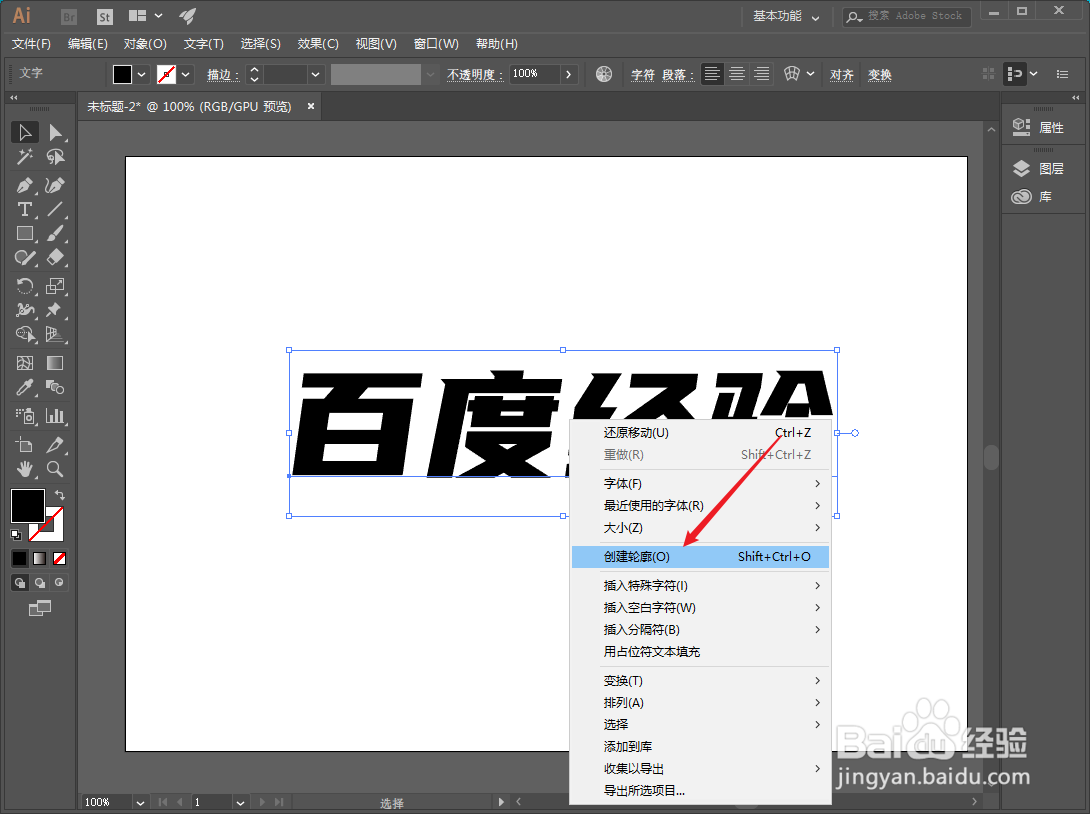1090x814 pixels.
Task: Open the 窗口(W) menu
Action: tap(436, 44)
